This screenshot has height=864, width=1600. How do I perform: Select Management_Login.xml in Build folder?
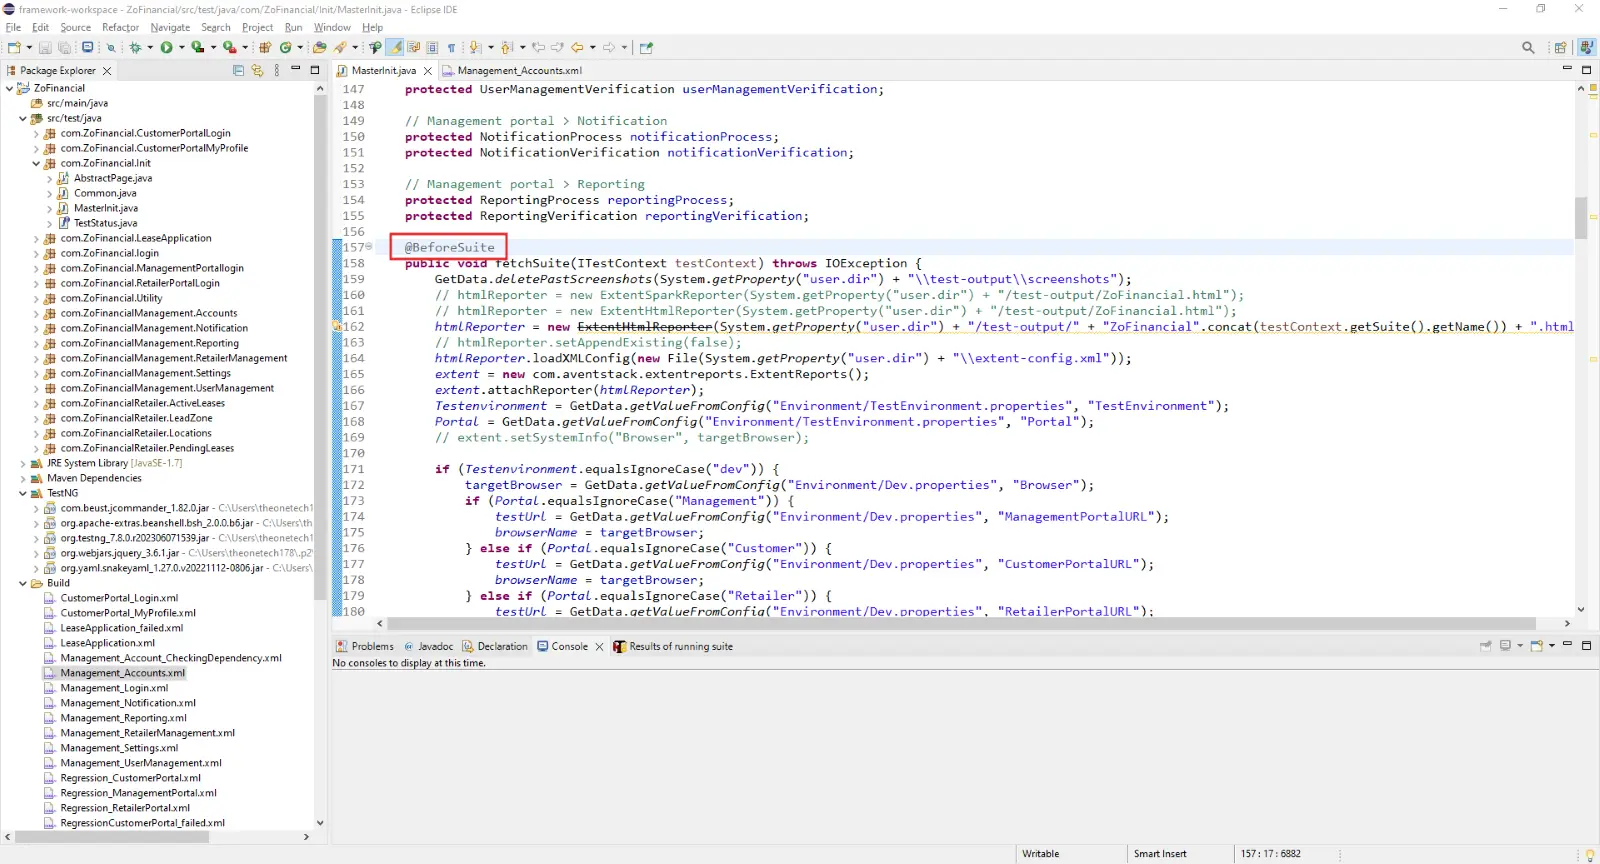114,688
